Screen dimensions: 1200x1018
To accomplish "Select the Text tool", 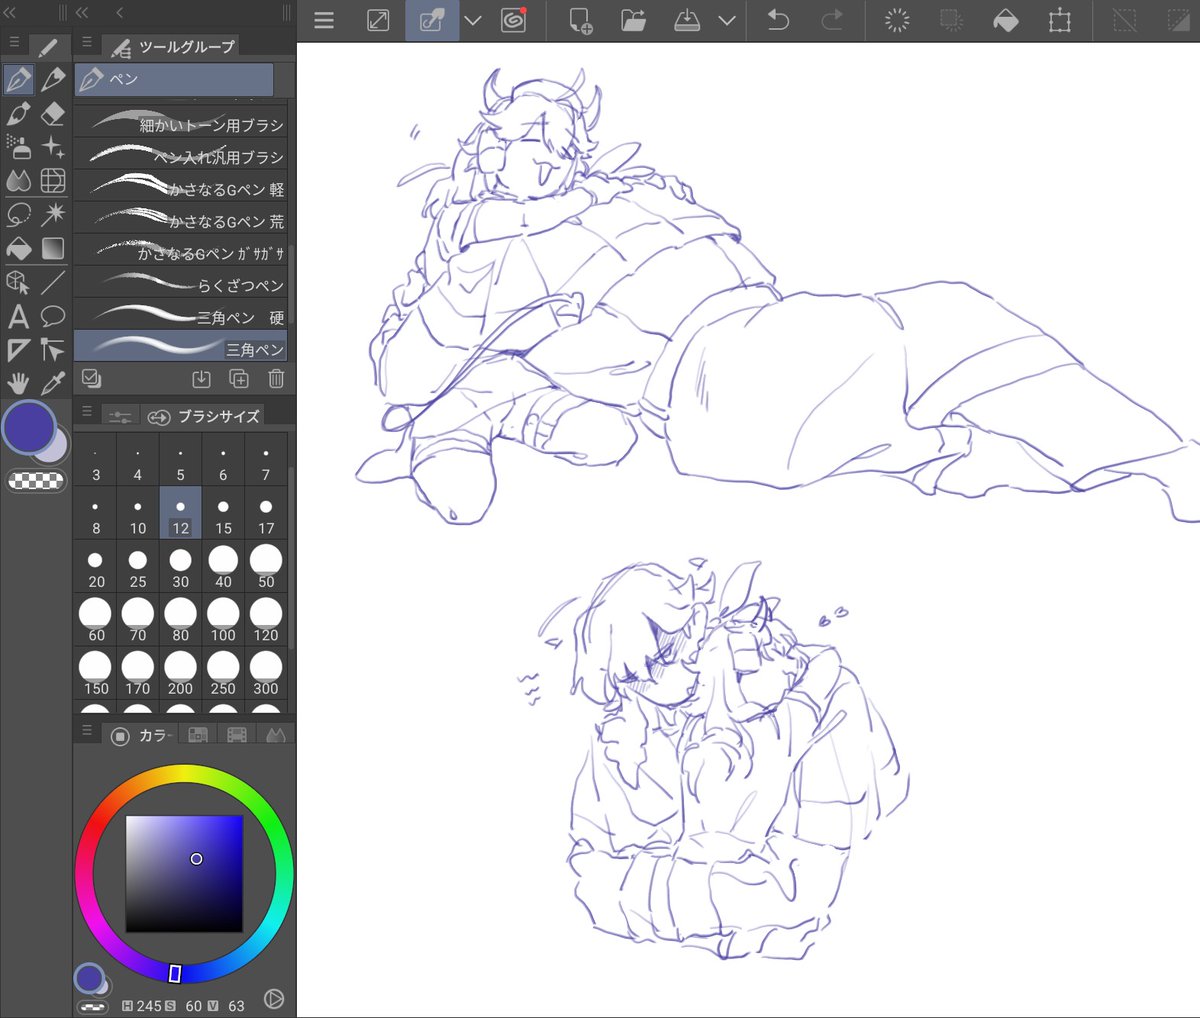I will [x=18, y=316].
